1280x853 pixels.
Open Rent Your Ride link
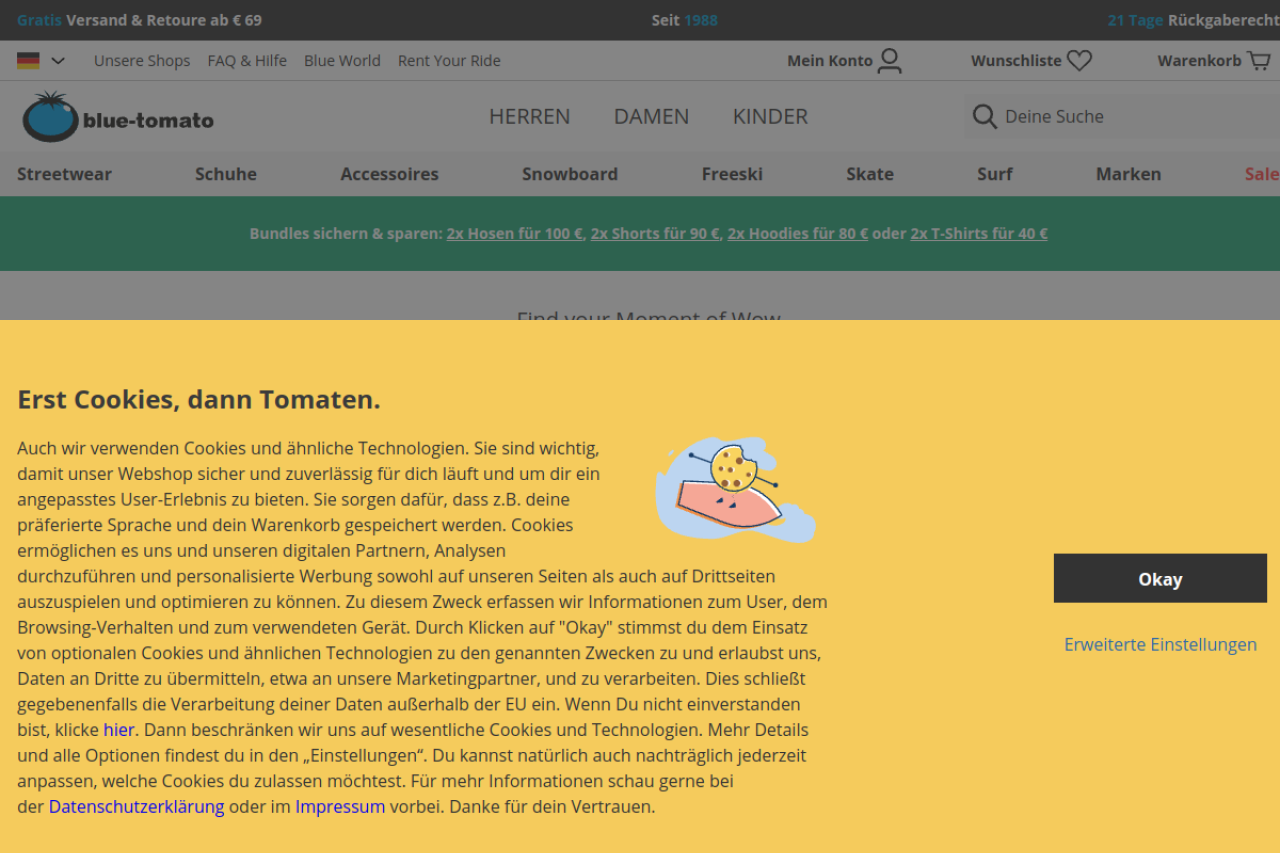(449, 61)
